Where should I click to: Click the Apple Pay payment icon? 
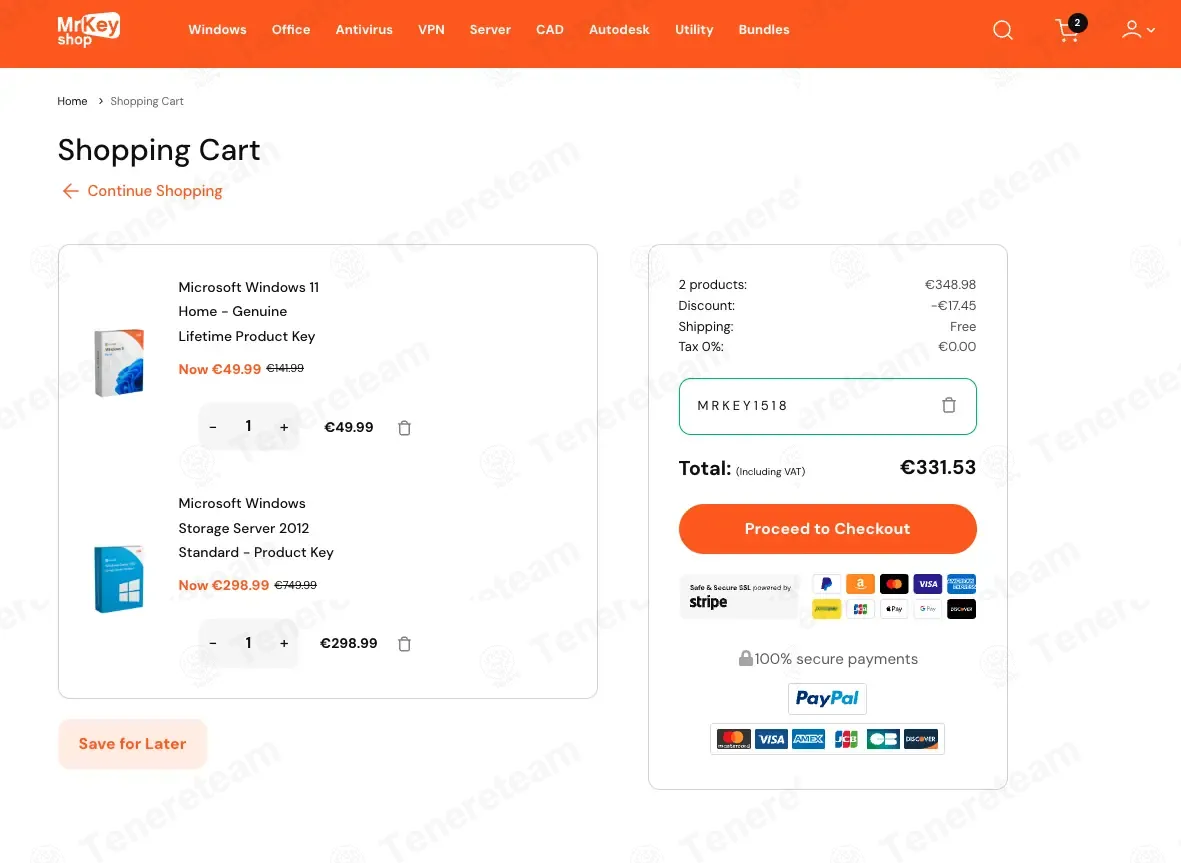point(894,608)
